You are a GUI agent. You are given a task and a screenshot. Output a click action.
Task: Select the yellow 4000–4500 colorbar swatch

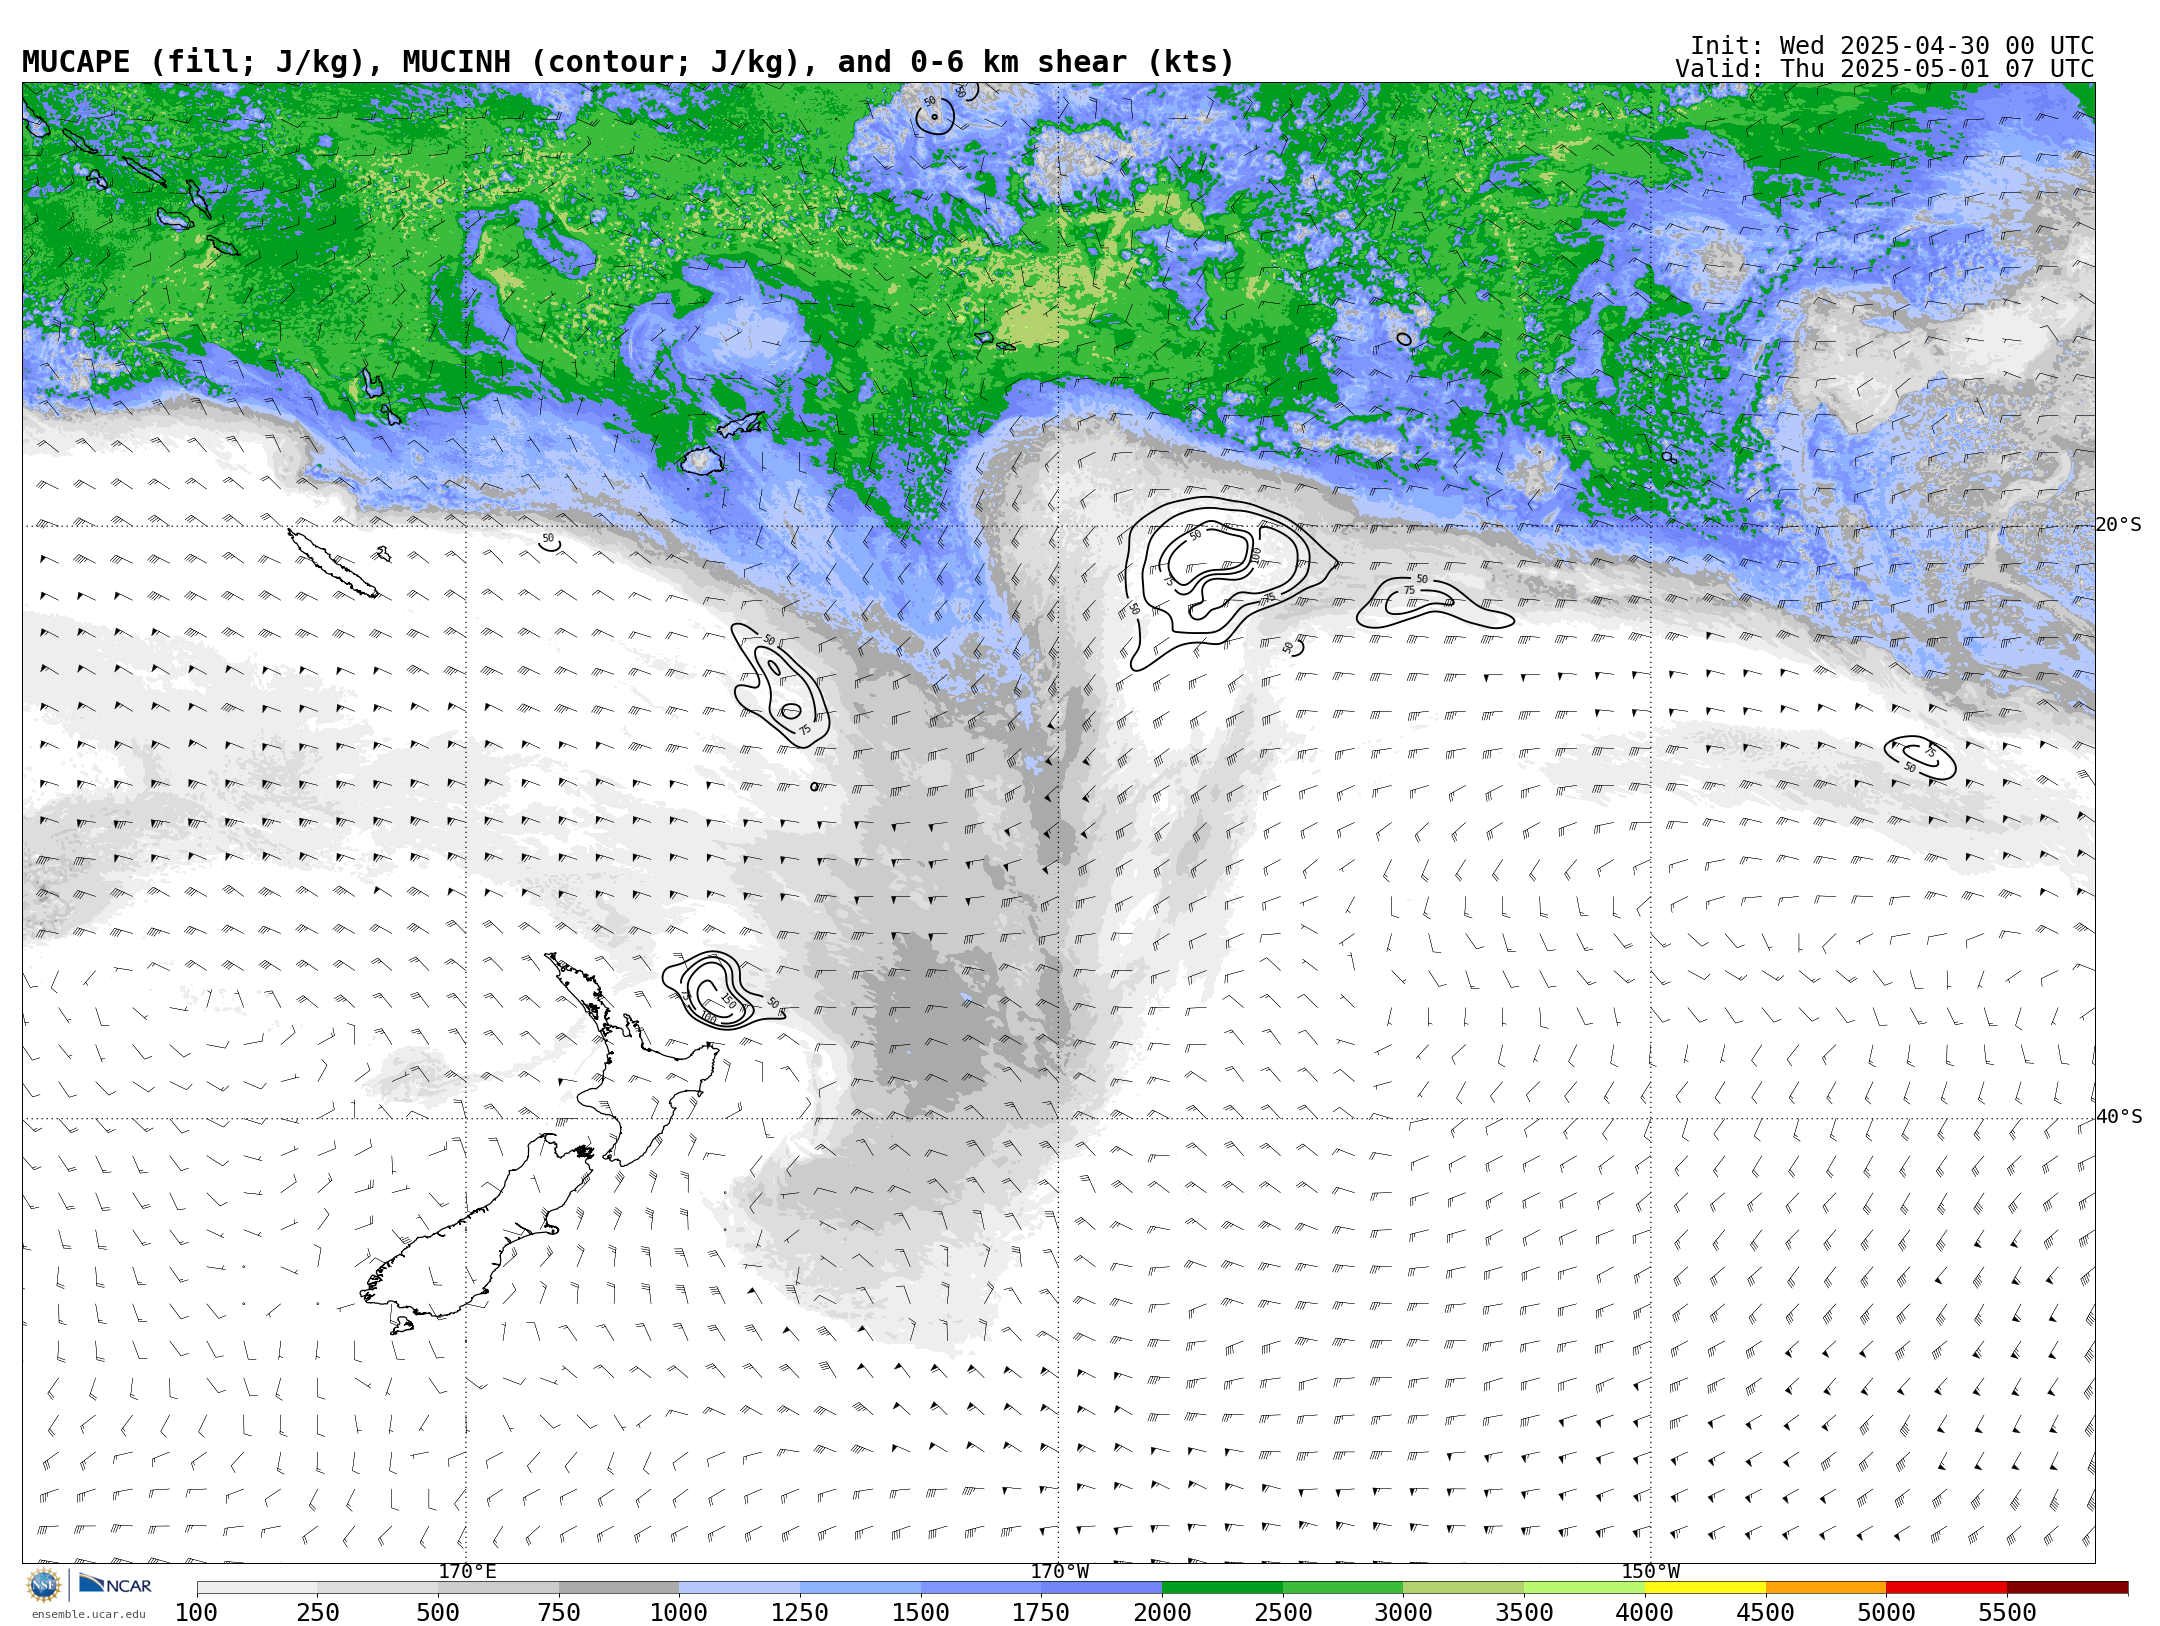click(x=1705, y=1587)
